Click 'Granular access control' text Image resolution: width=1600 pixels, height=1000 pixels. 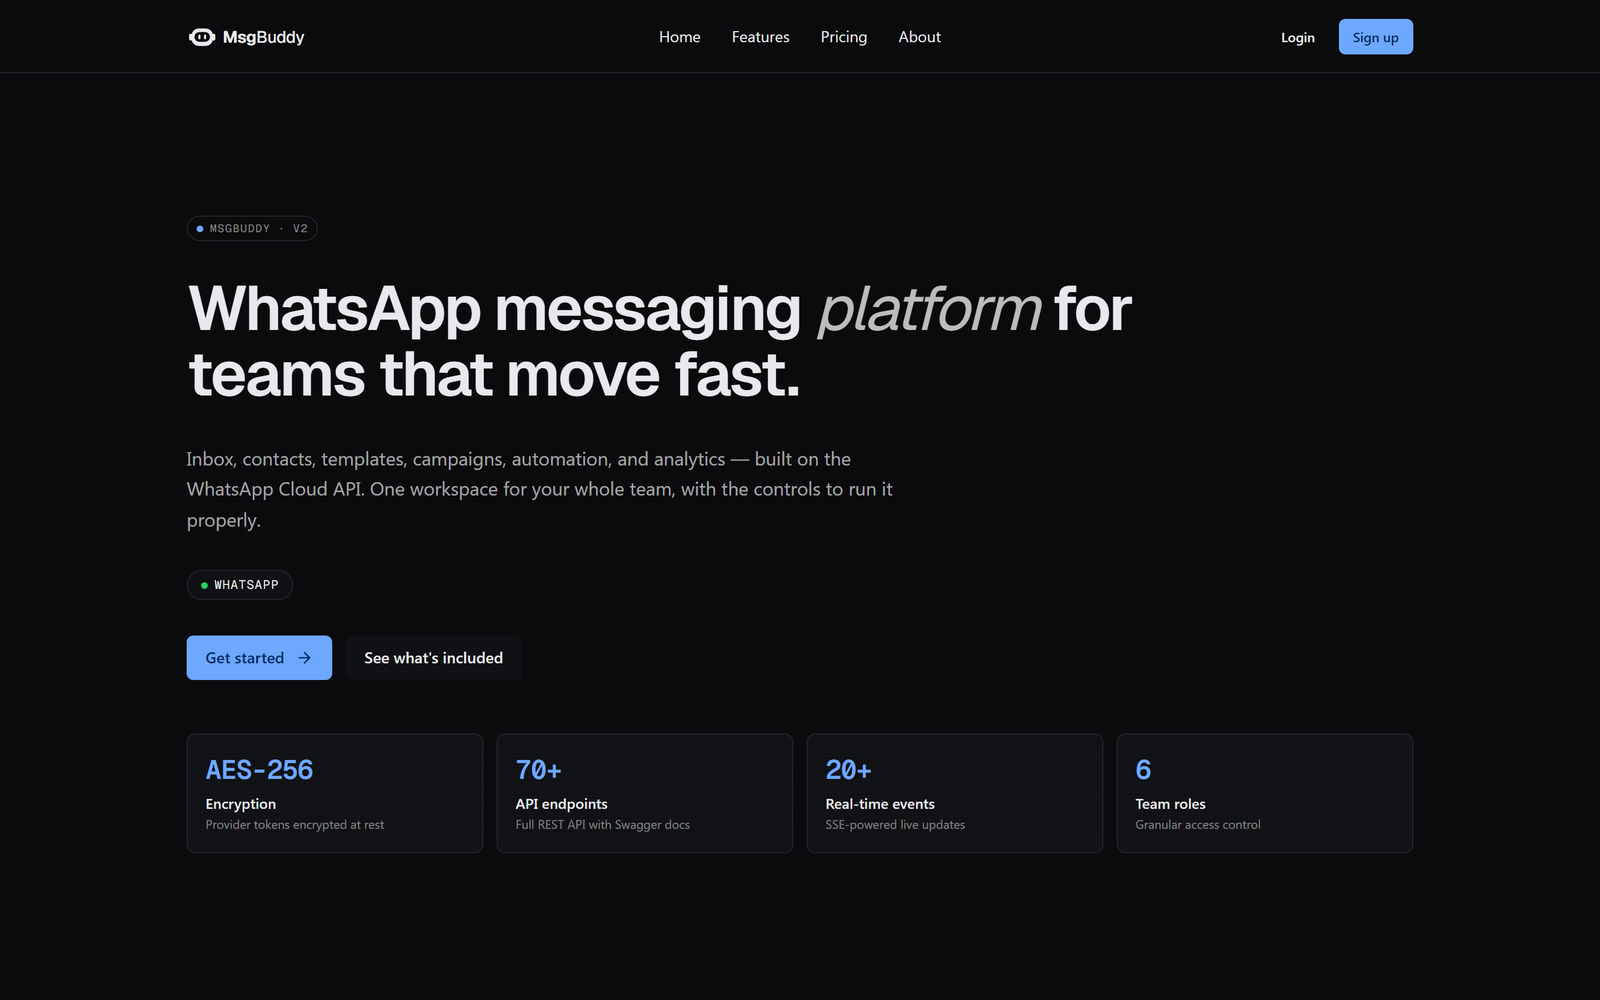pos(1198,825)
